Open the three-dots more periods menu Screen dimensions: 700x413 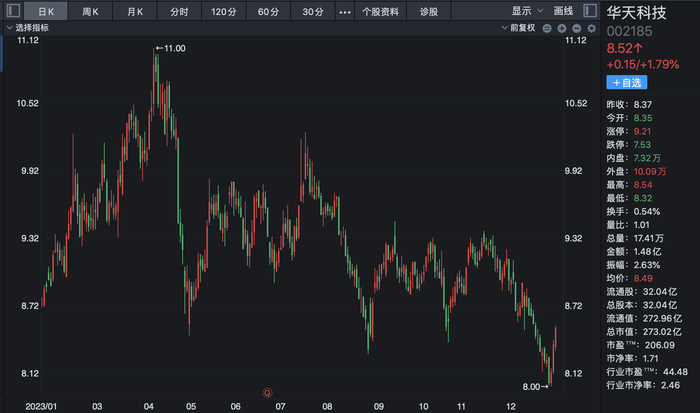click(x=345, y=12)
